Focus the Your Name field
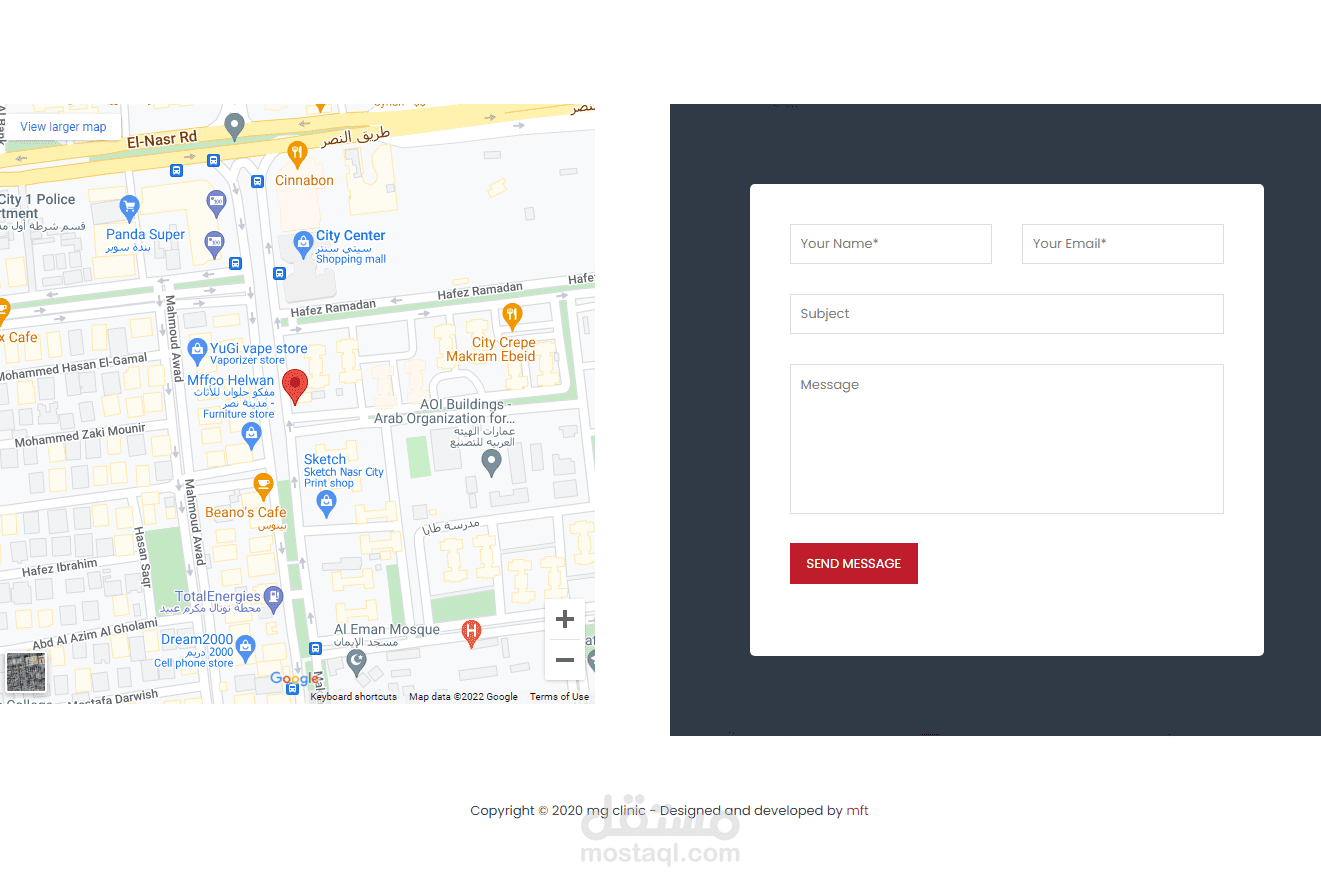The width and height of the screenshot is (1321, 885). [891, 244]
